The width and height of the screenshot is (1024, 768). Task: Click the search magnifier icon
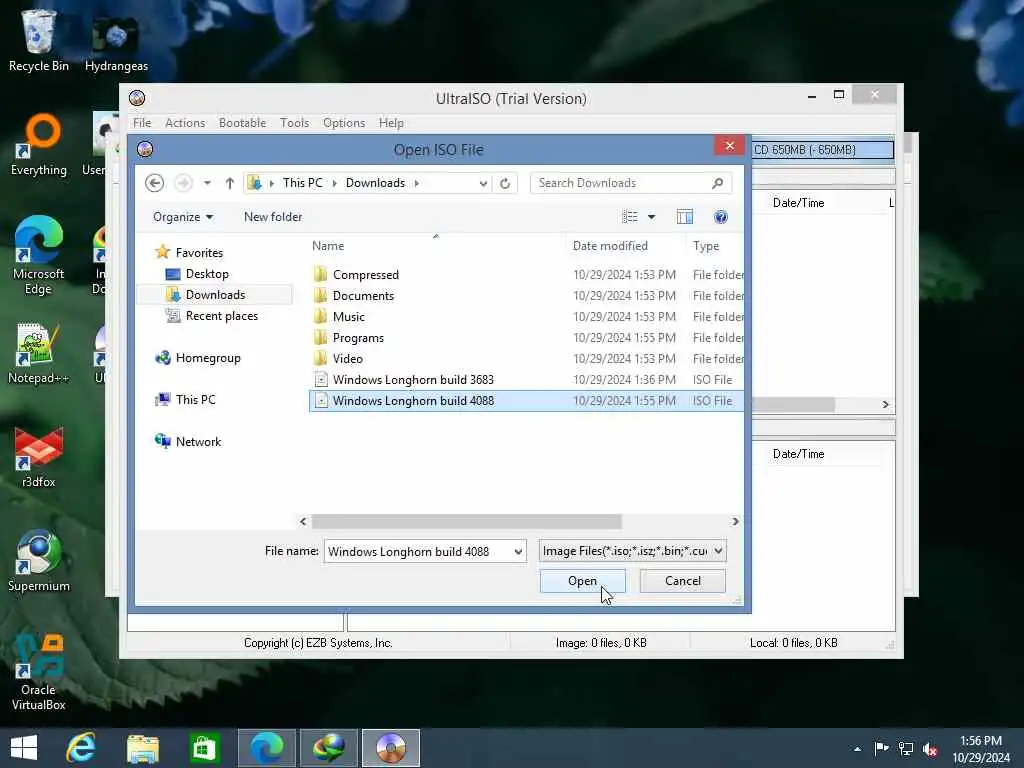click(x=717, y=183)
